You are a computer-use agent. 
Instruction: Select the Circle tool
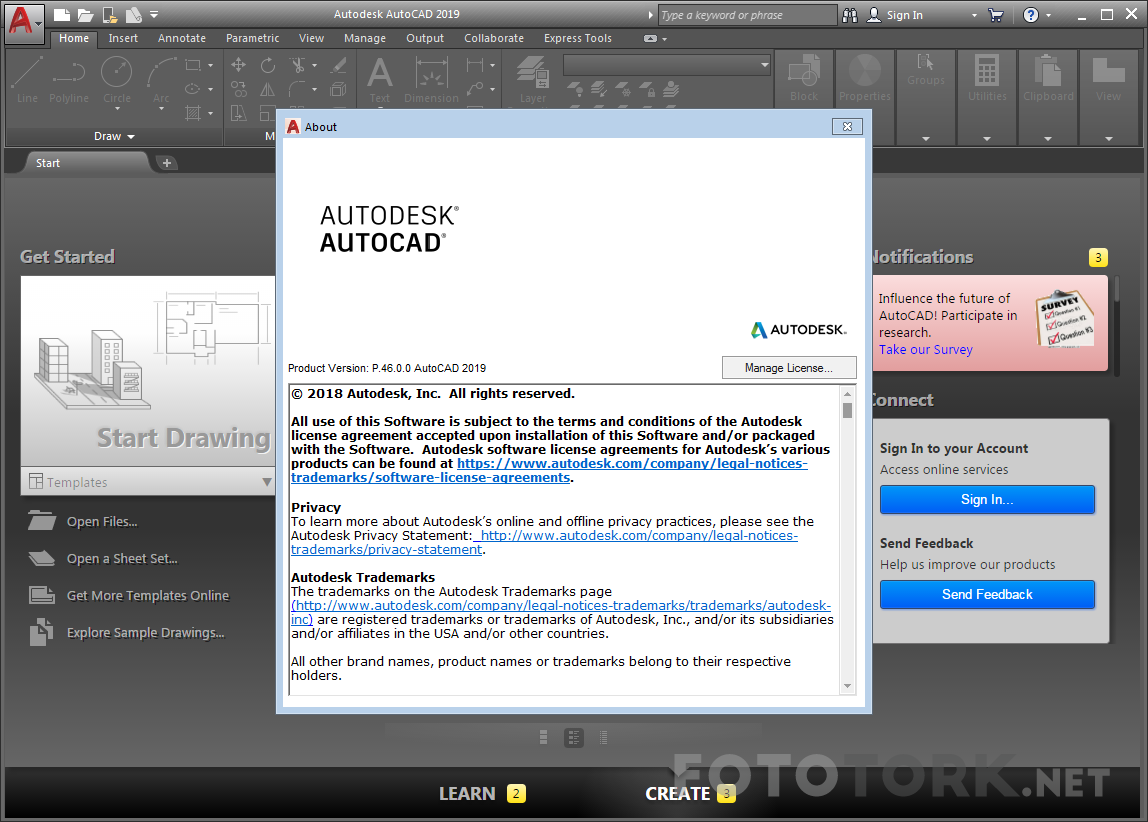pos(116,80)
